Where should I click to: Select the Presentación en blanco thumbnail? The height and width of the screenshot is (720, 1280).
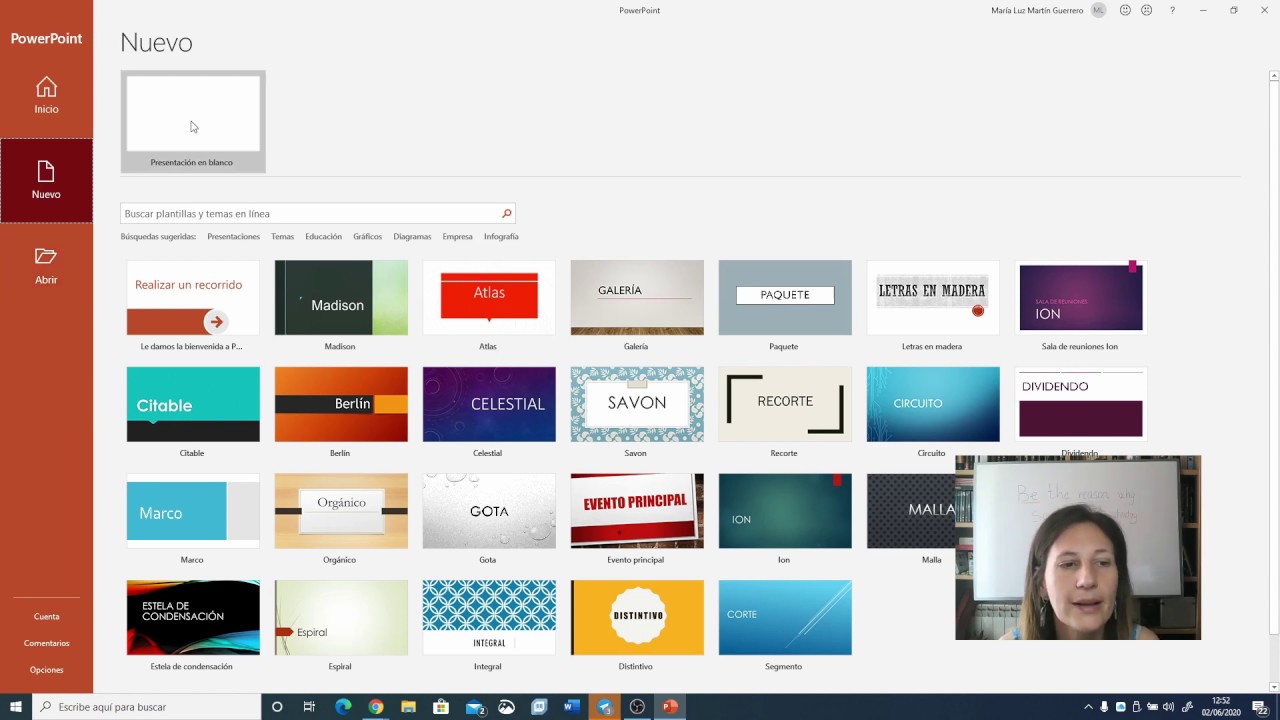pos(193,121)
